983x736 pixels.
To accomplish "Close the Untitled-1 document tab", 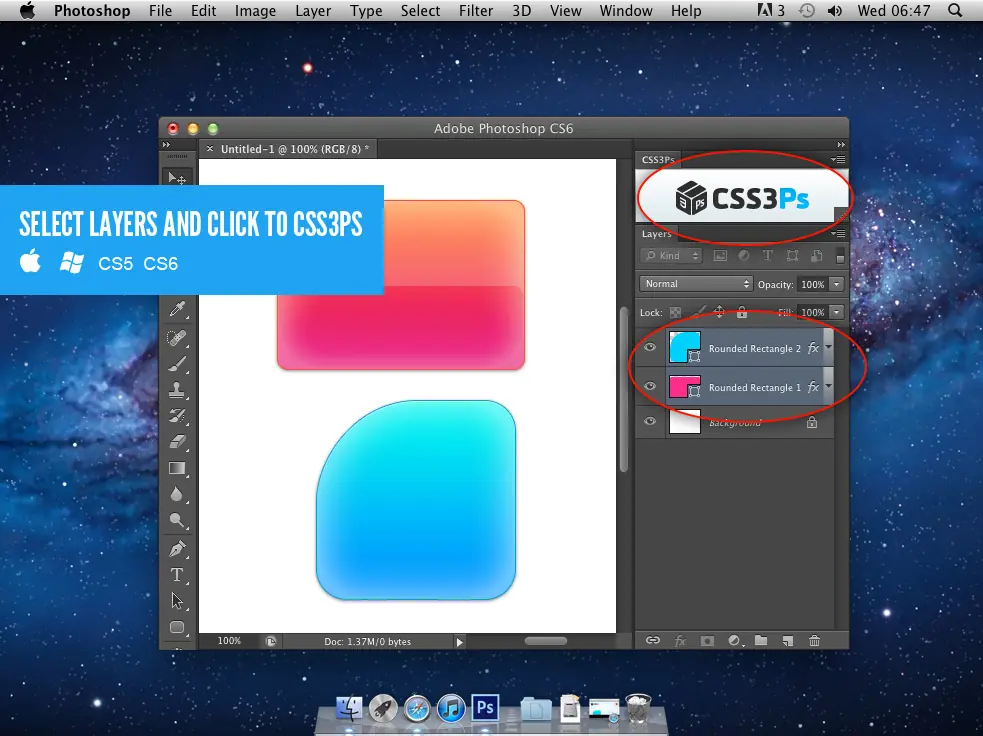I will 210,149.
